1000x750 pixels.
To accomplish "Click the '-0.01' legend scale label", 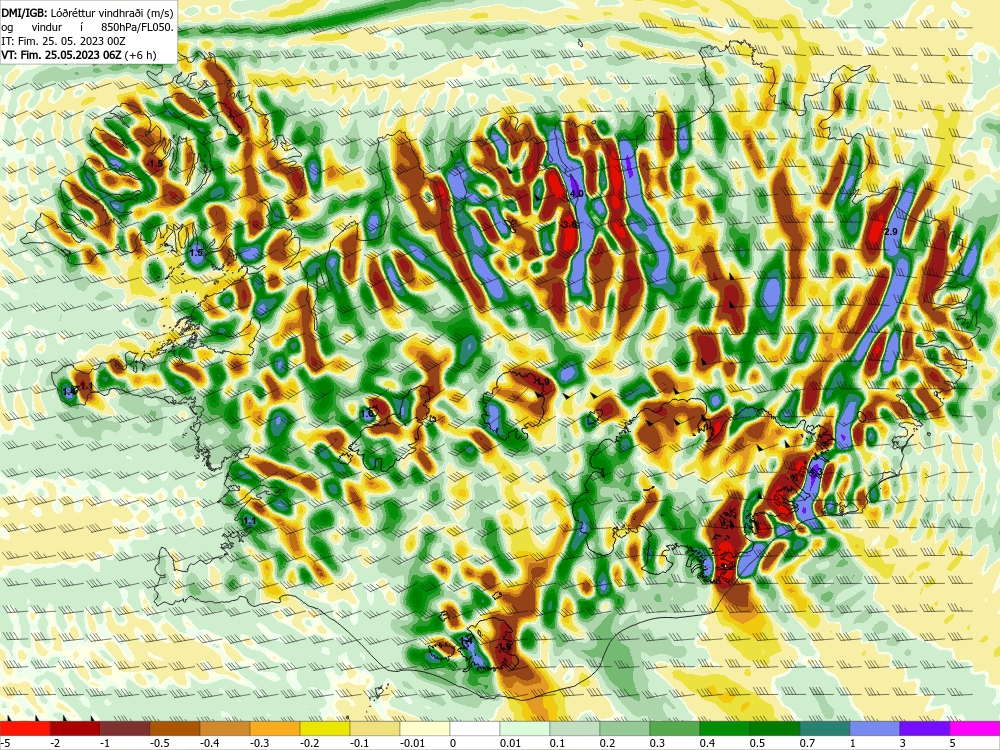I will coord(411,743).
